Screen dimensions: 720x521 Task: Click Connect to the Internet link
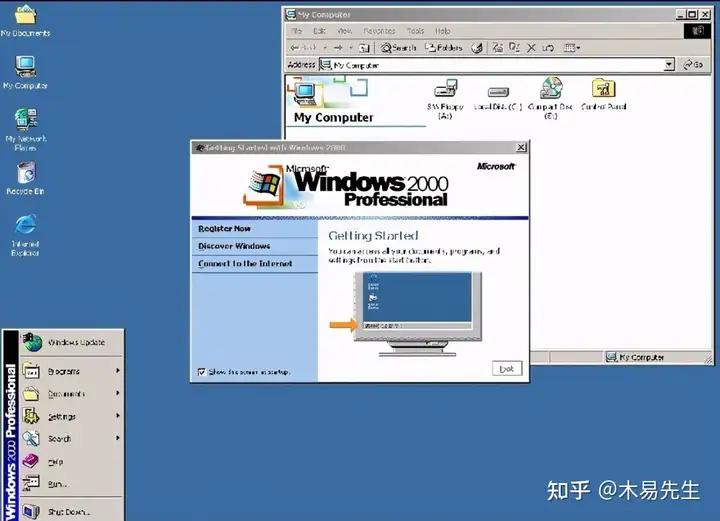(245, 263)
